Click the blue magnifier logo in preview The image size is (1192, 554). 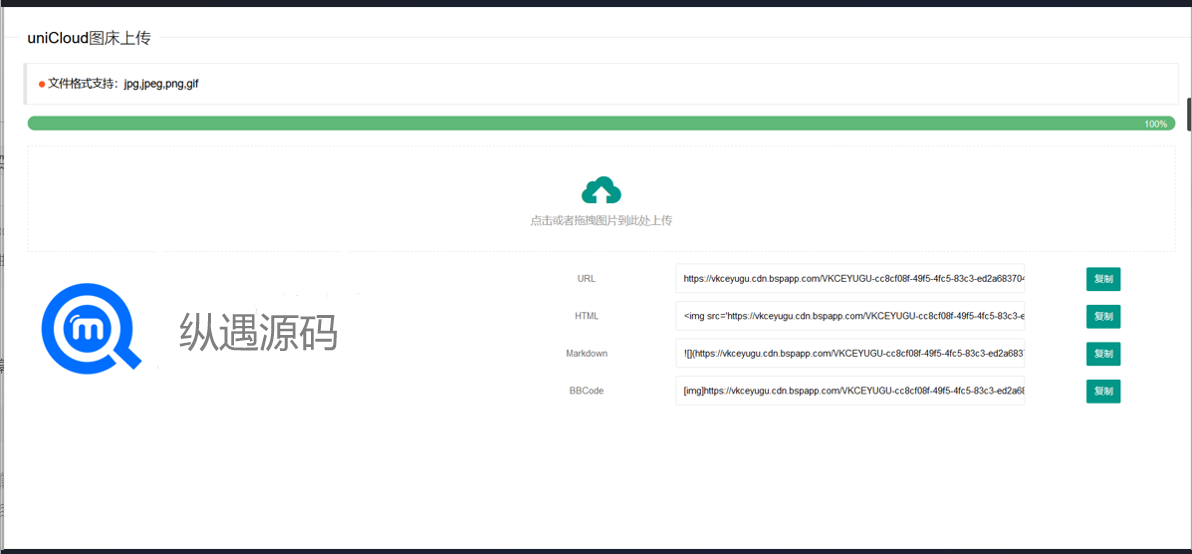(x=90, y=328)
